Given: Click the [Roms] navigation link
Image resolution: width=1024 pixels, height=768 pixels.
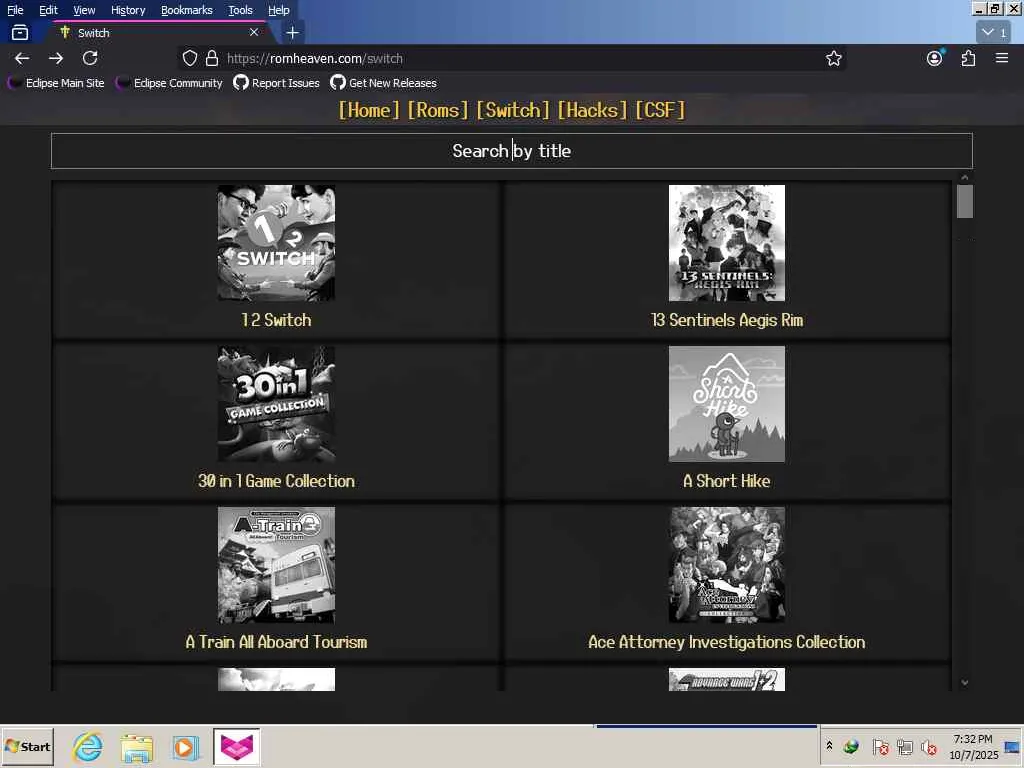Looking at the screenshot, I should pos(438,110).
